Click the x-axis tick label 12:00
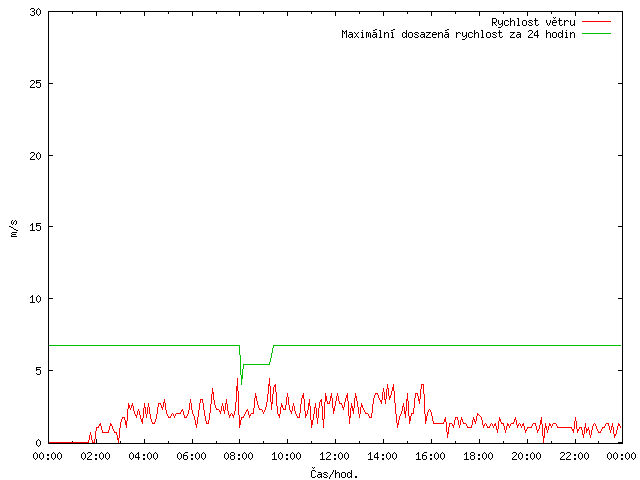This screenshot has width=640, height=480. pyautogui.click(x=334, y=456)
